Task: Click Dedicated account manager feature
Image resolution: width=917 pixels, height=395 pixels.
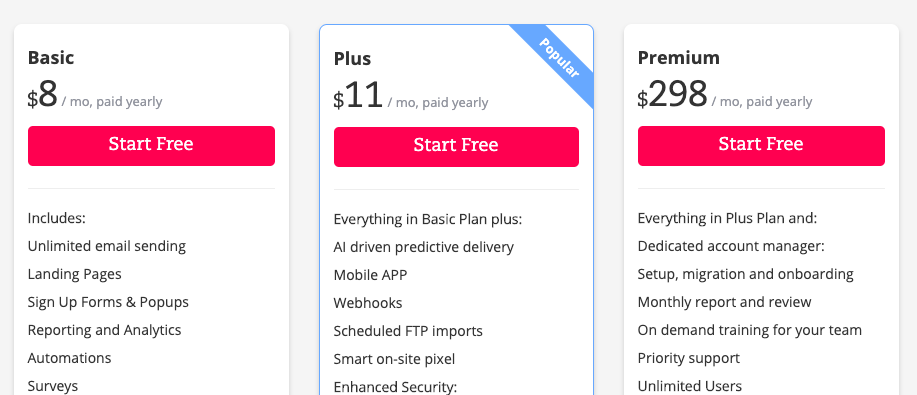Action: click(731, 246)
